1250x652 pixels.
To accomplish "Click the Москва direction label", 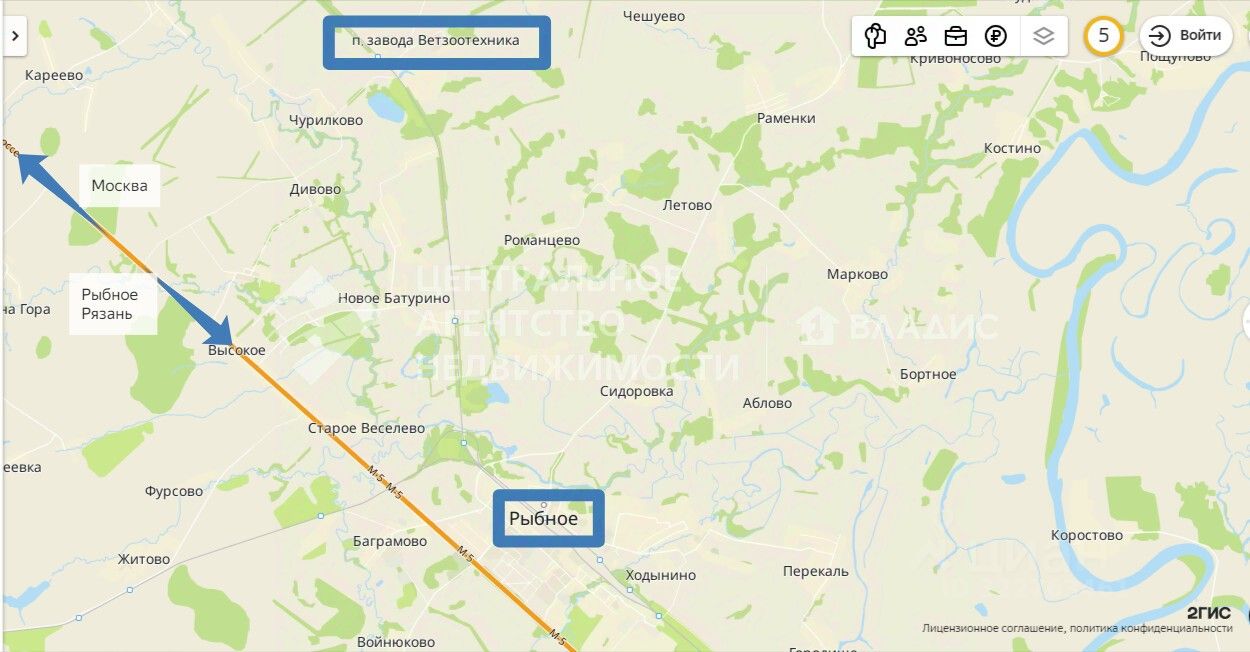I will 119,185.
